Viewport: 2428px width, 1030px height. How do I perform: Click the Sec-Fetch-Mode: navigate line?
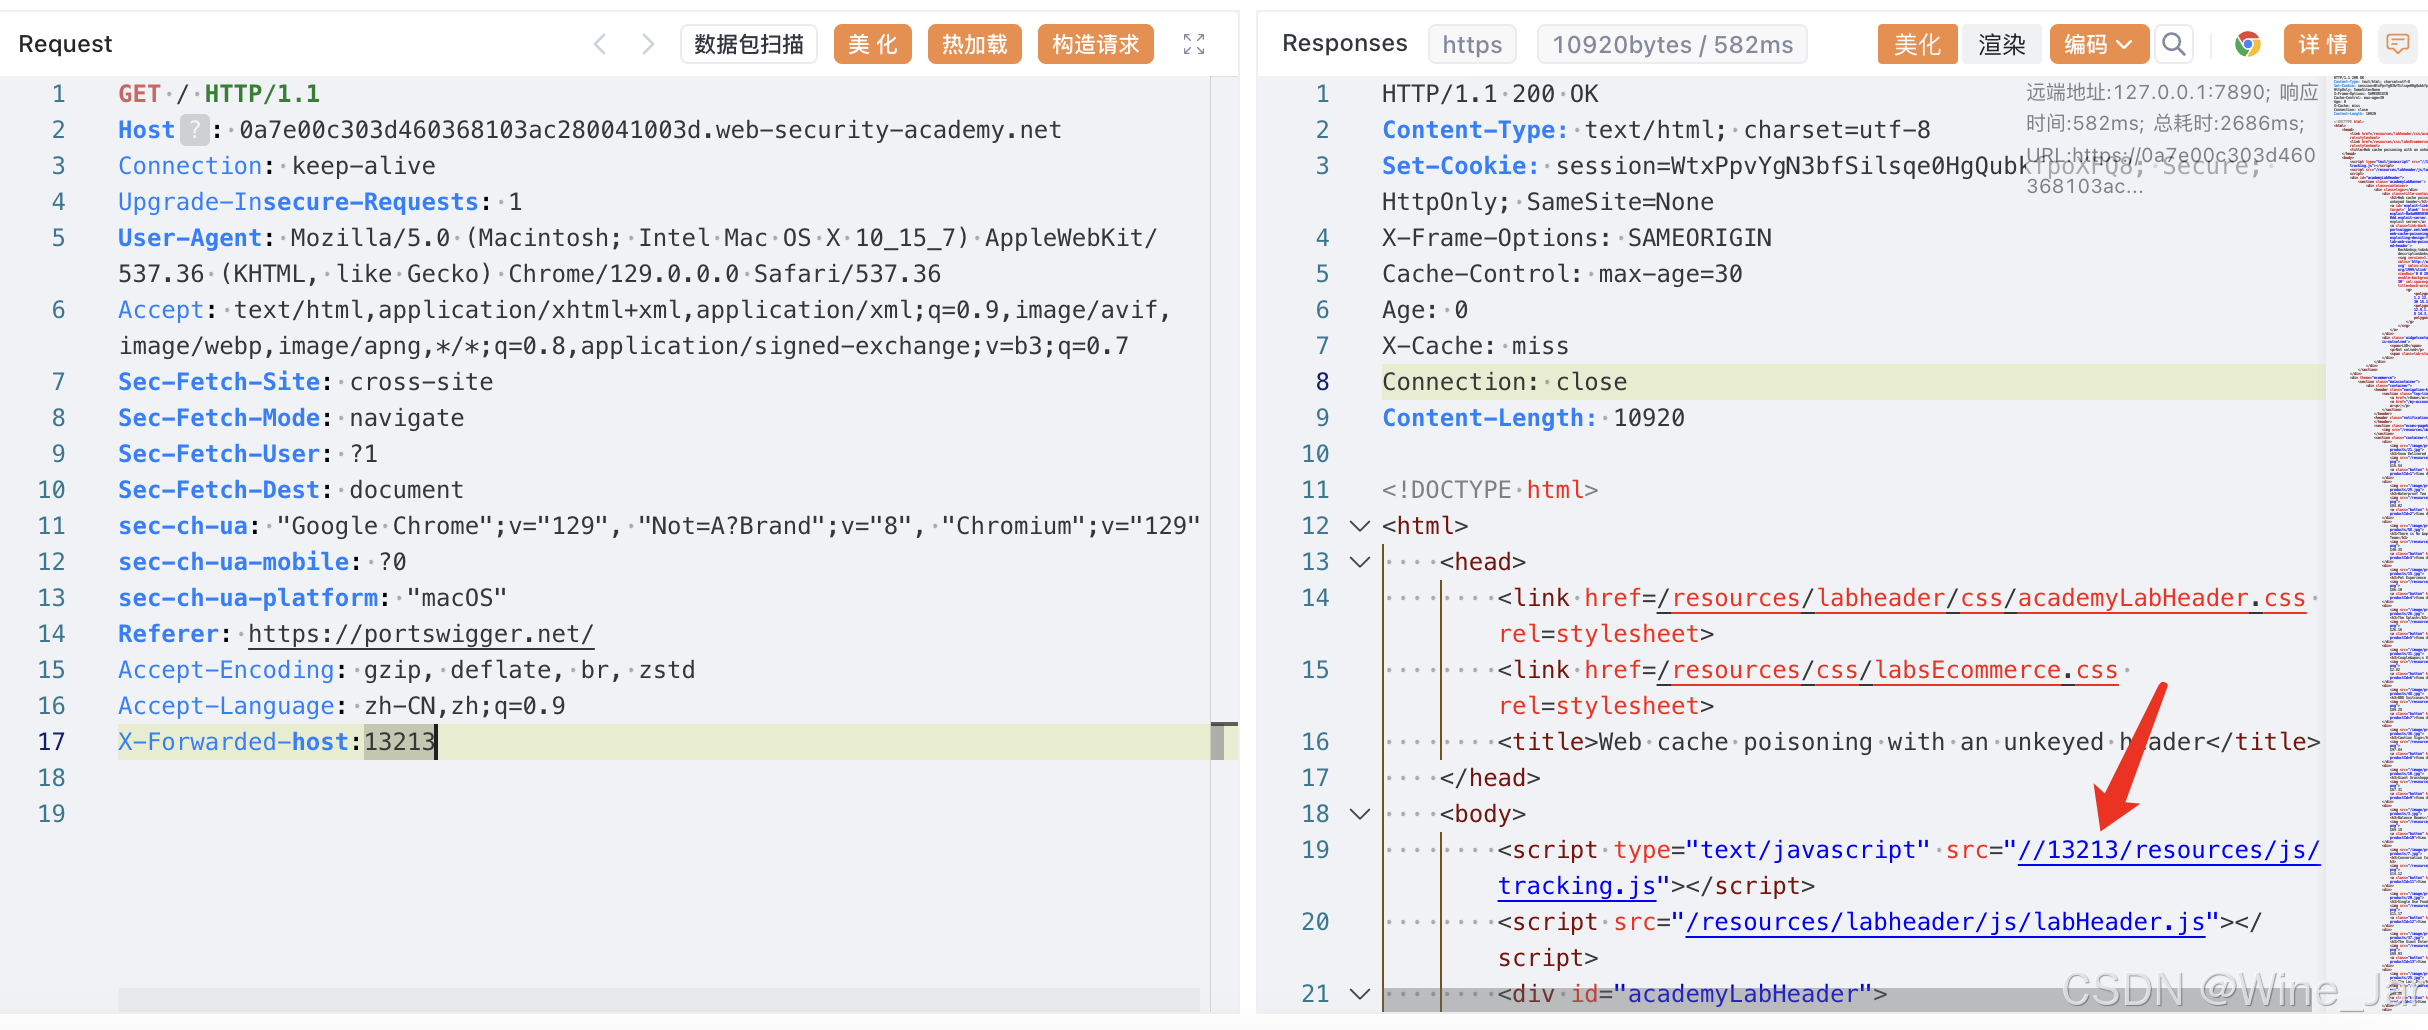tap(291, 418)
